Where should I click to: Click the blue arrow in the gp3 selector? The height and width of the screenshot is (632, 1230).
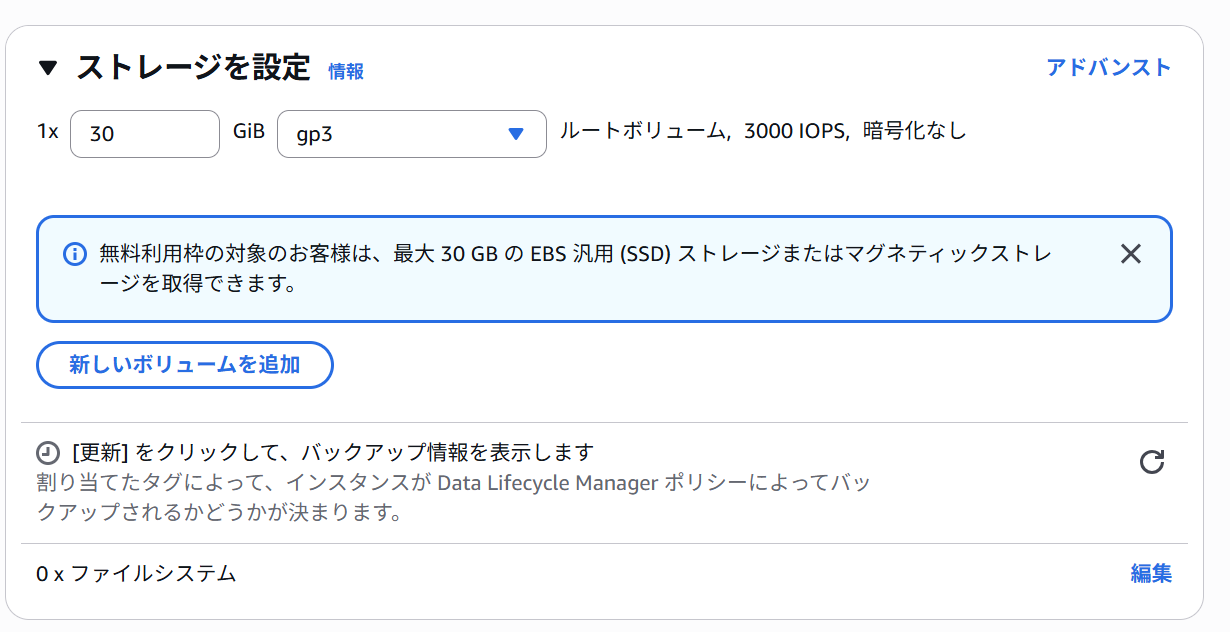click(516, 134)
